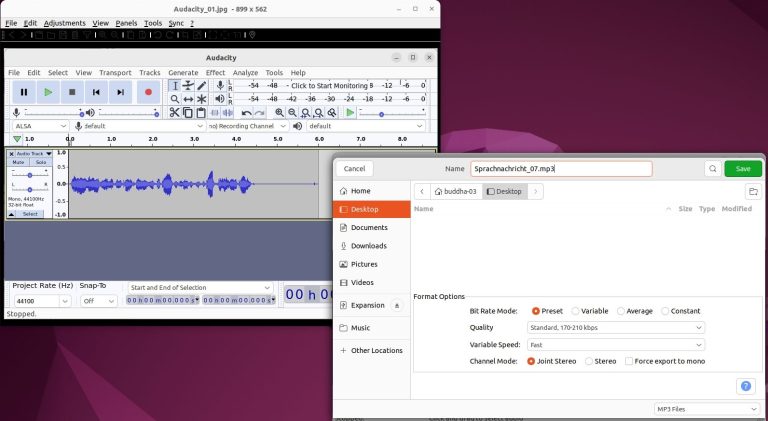Click the Play-at-Speed green button
This screenshot has height=421, width=768.
click(x=350, y=113)
